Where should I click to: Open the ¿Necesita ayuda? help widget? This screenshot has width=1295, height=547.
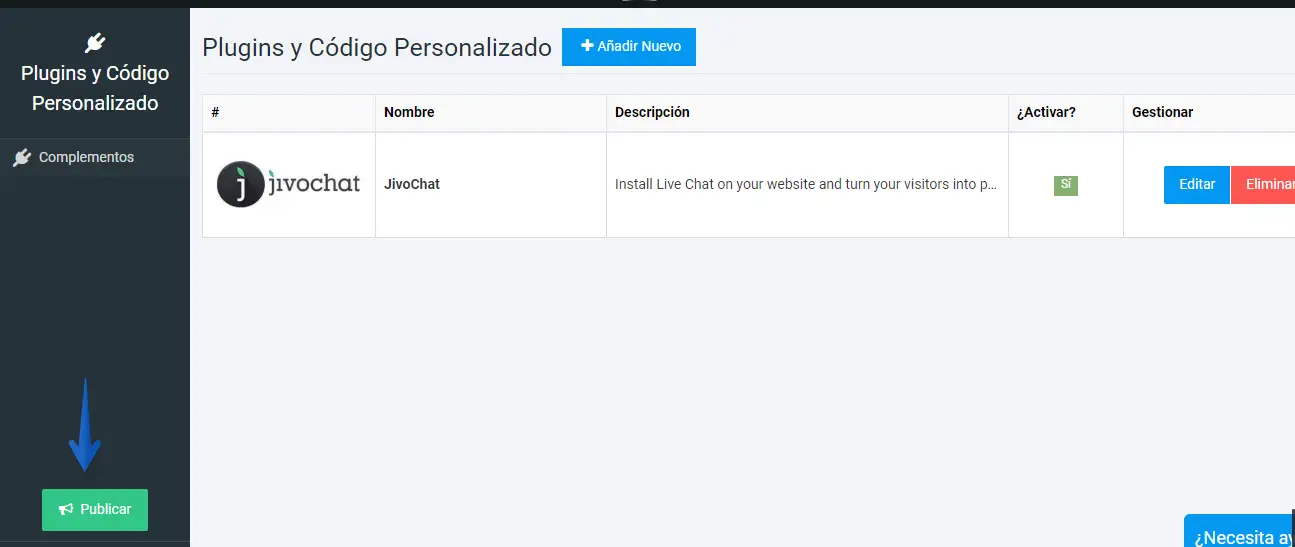[1242, 535]
